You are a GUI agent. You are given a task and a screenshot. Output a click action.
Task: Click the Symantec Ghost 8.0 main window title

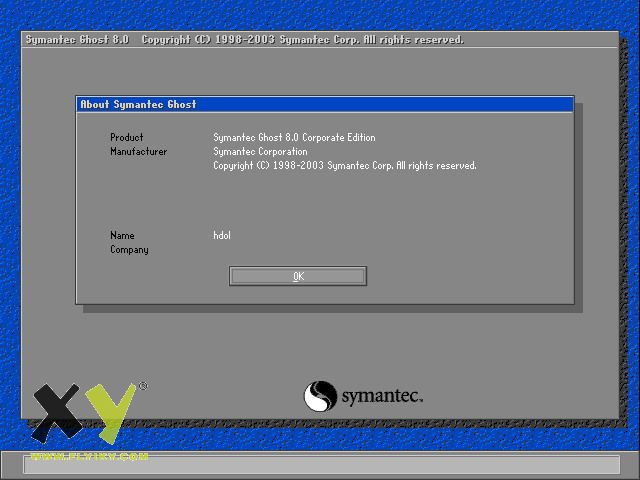point(77,40)
